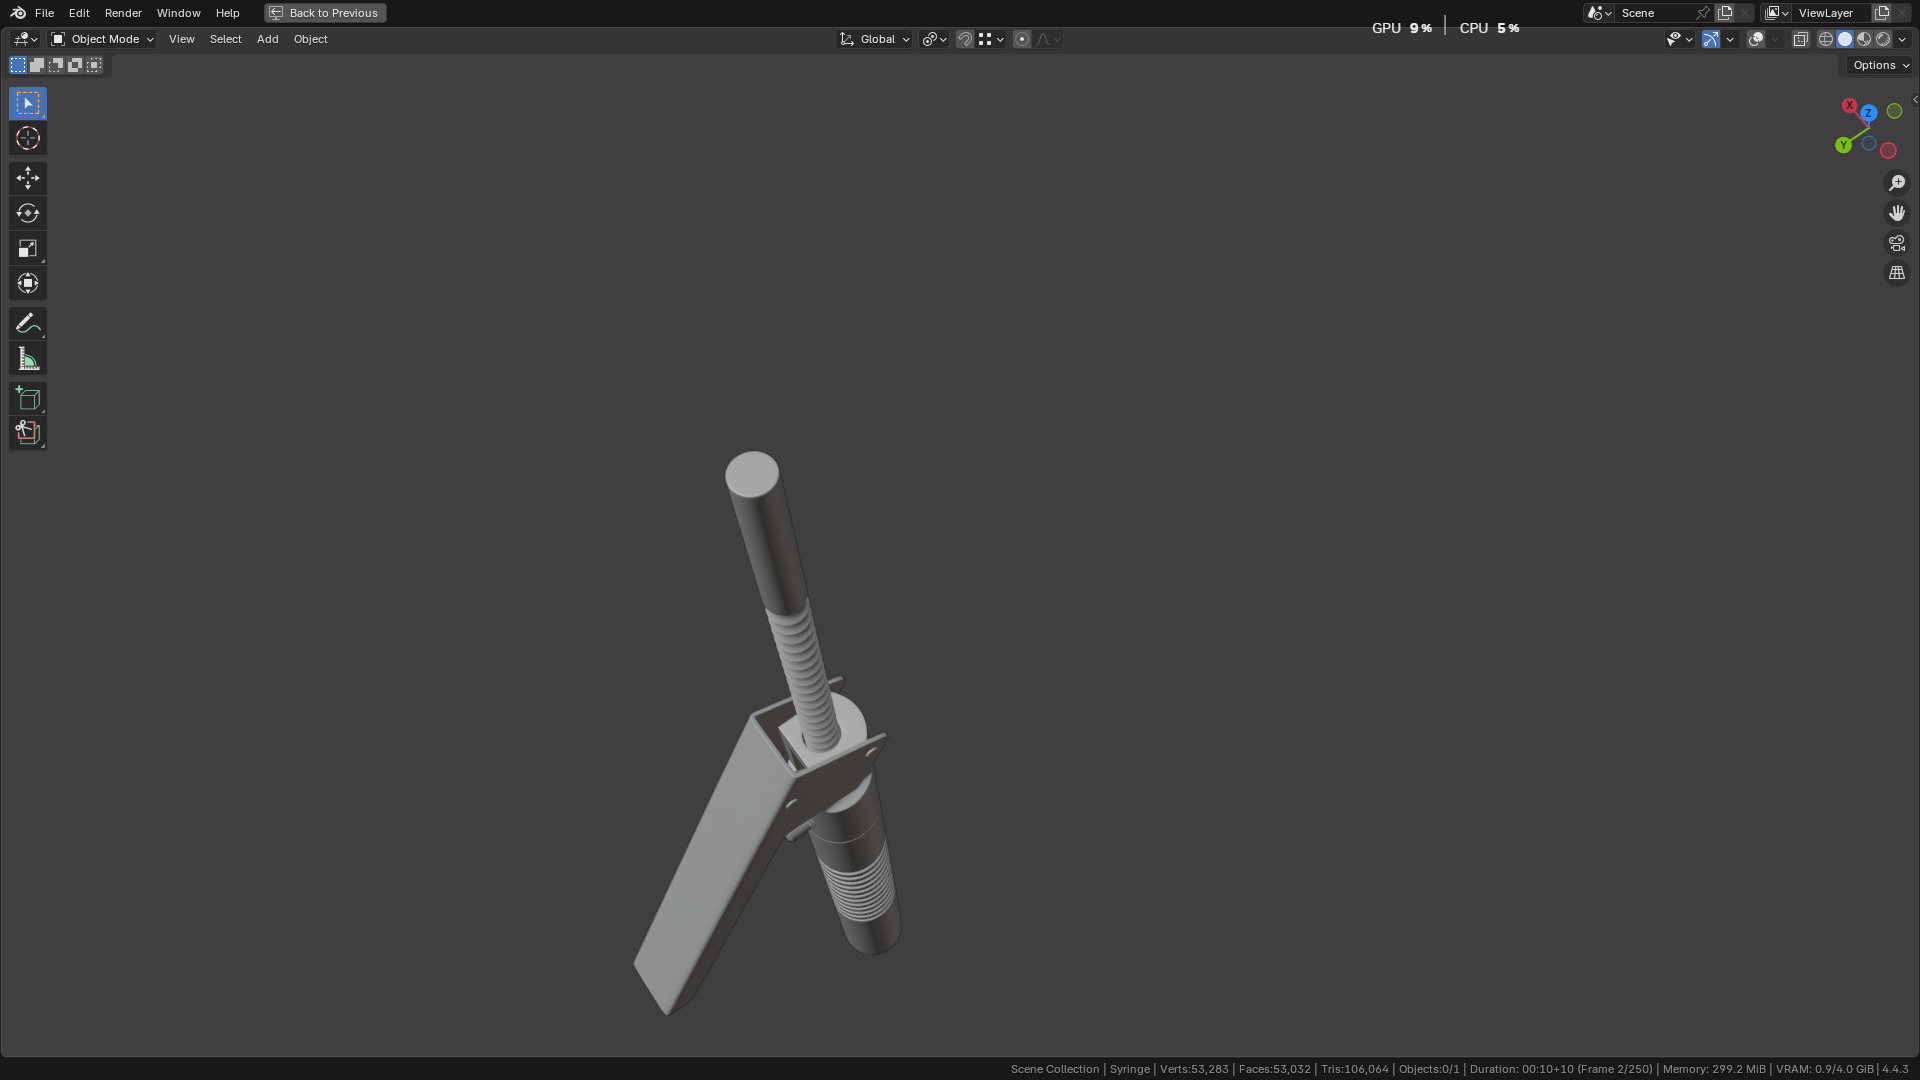Switch to material preview shading
This screenshot has width=1920, height=1080.
pos(1864,39)
